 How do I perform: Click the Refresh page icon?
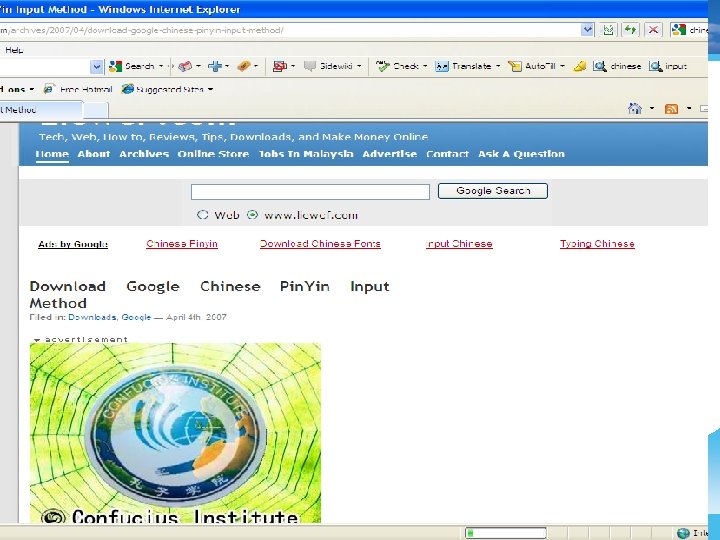pyautogui.click(x=630, y=30)
